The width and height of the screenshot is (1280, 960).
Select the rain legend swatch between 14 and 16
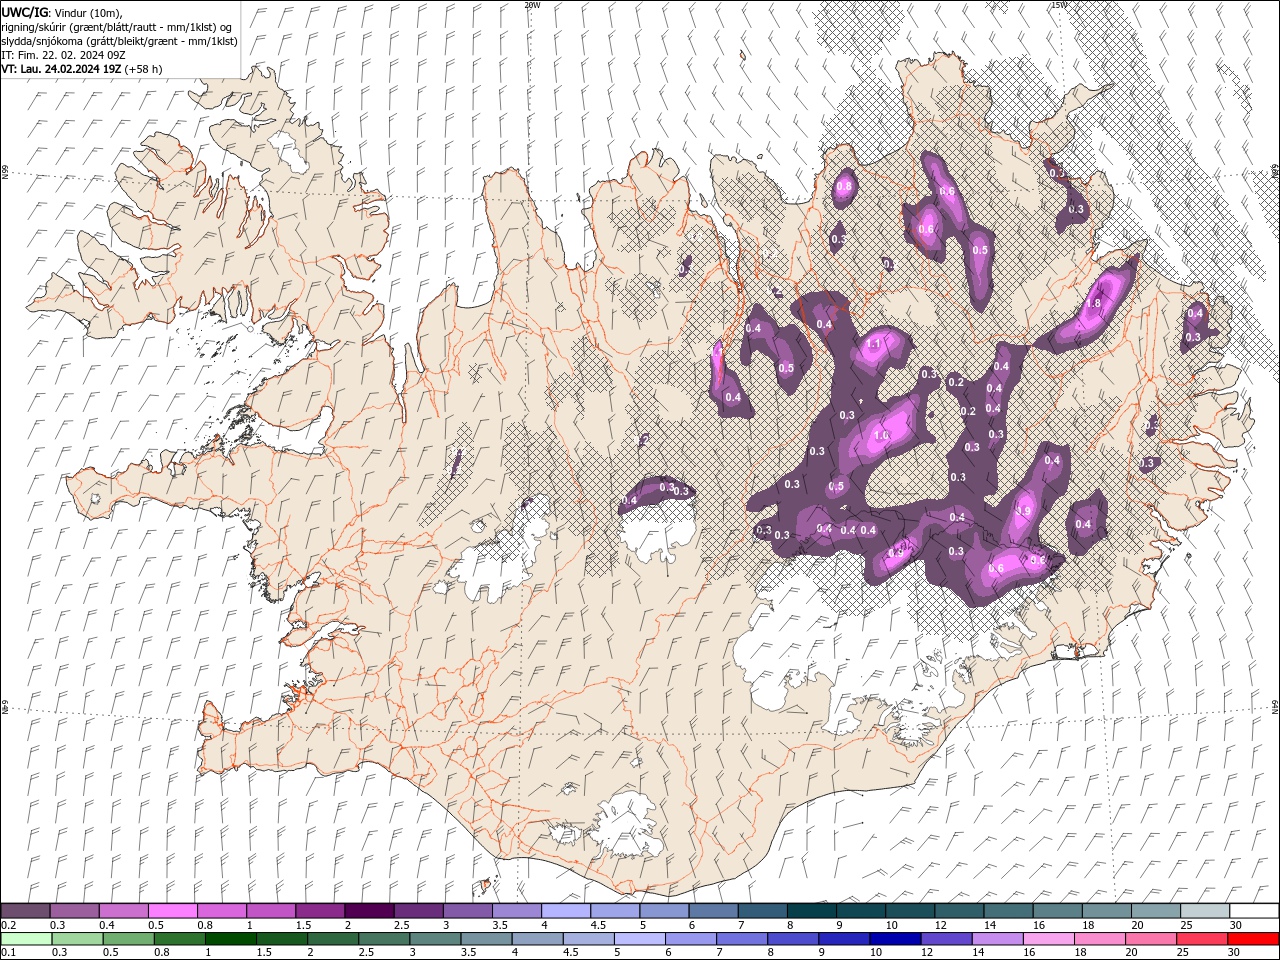click(x=996, y=939)
